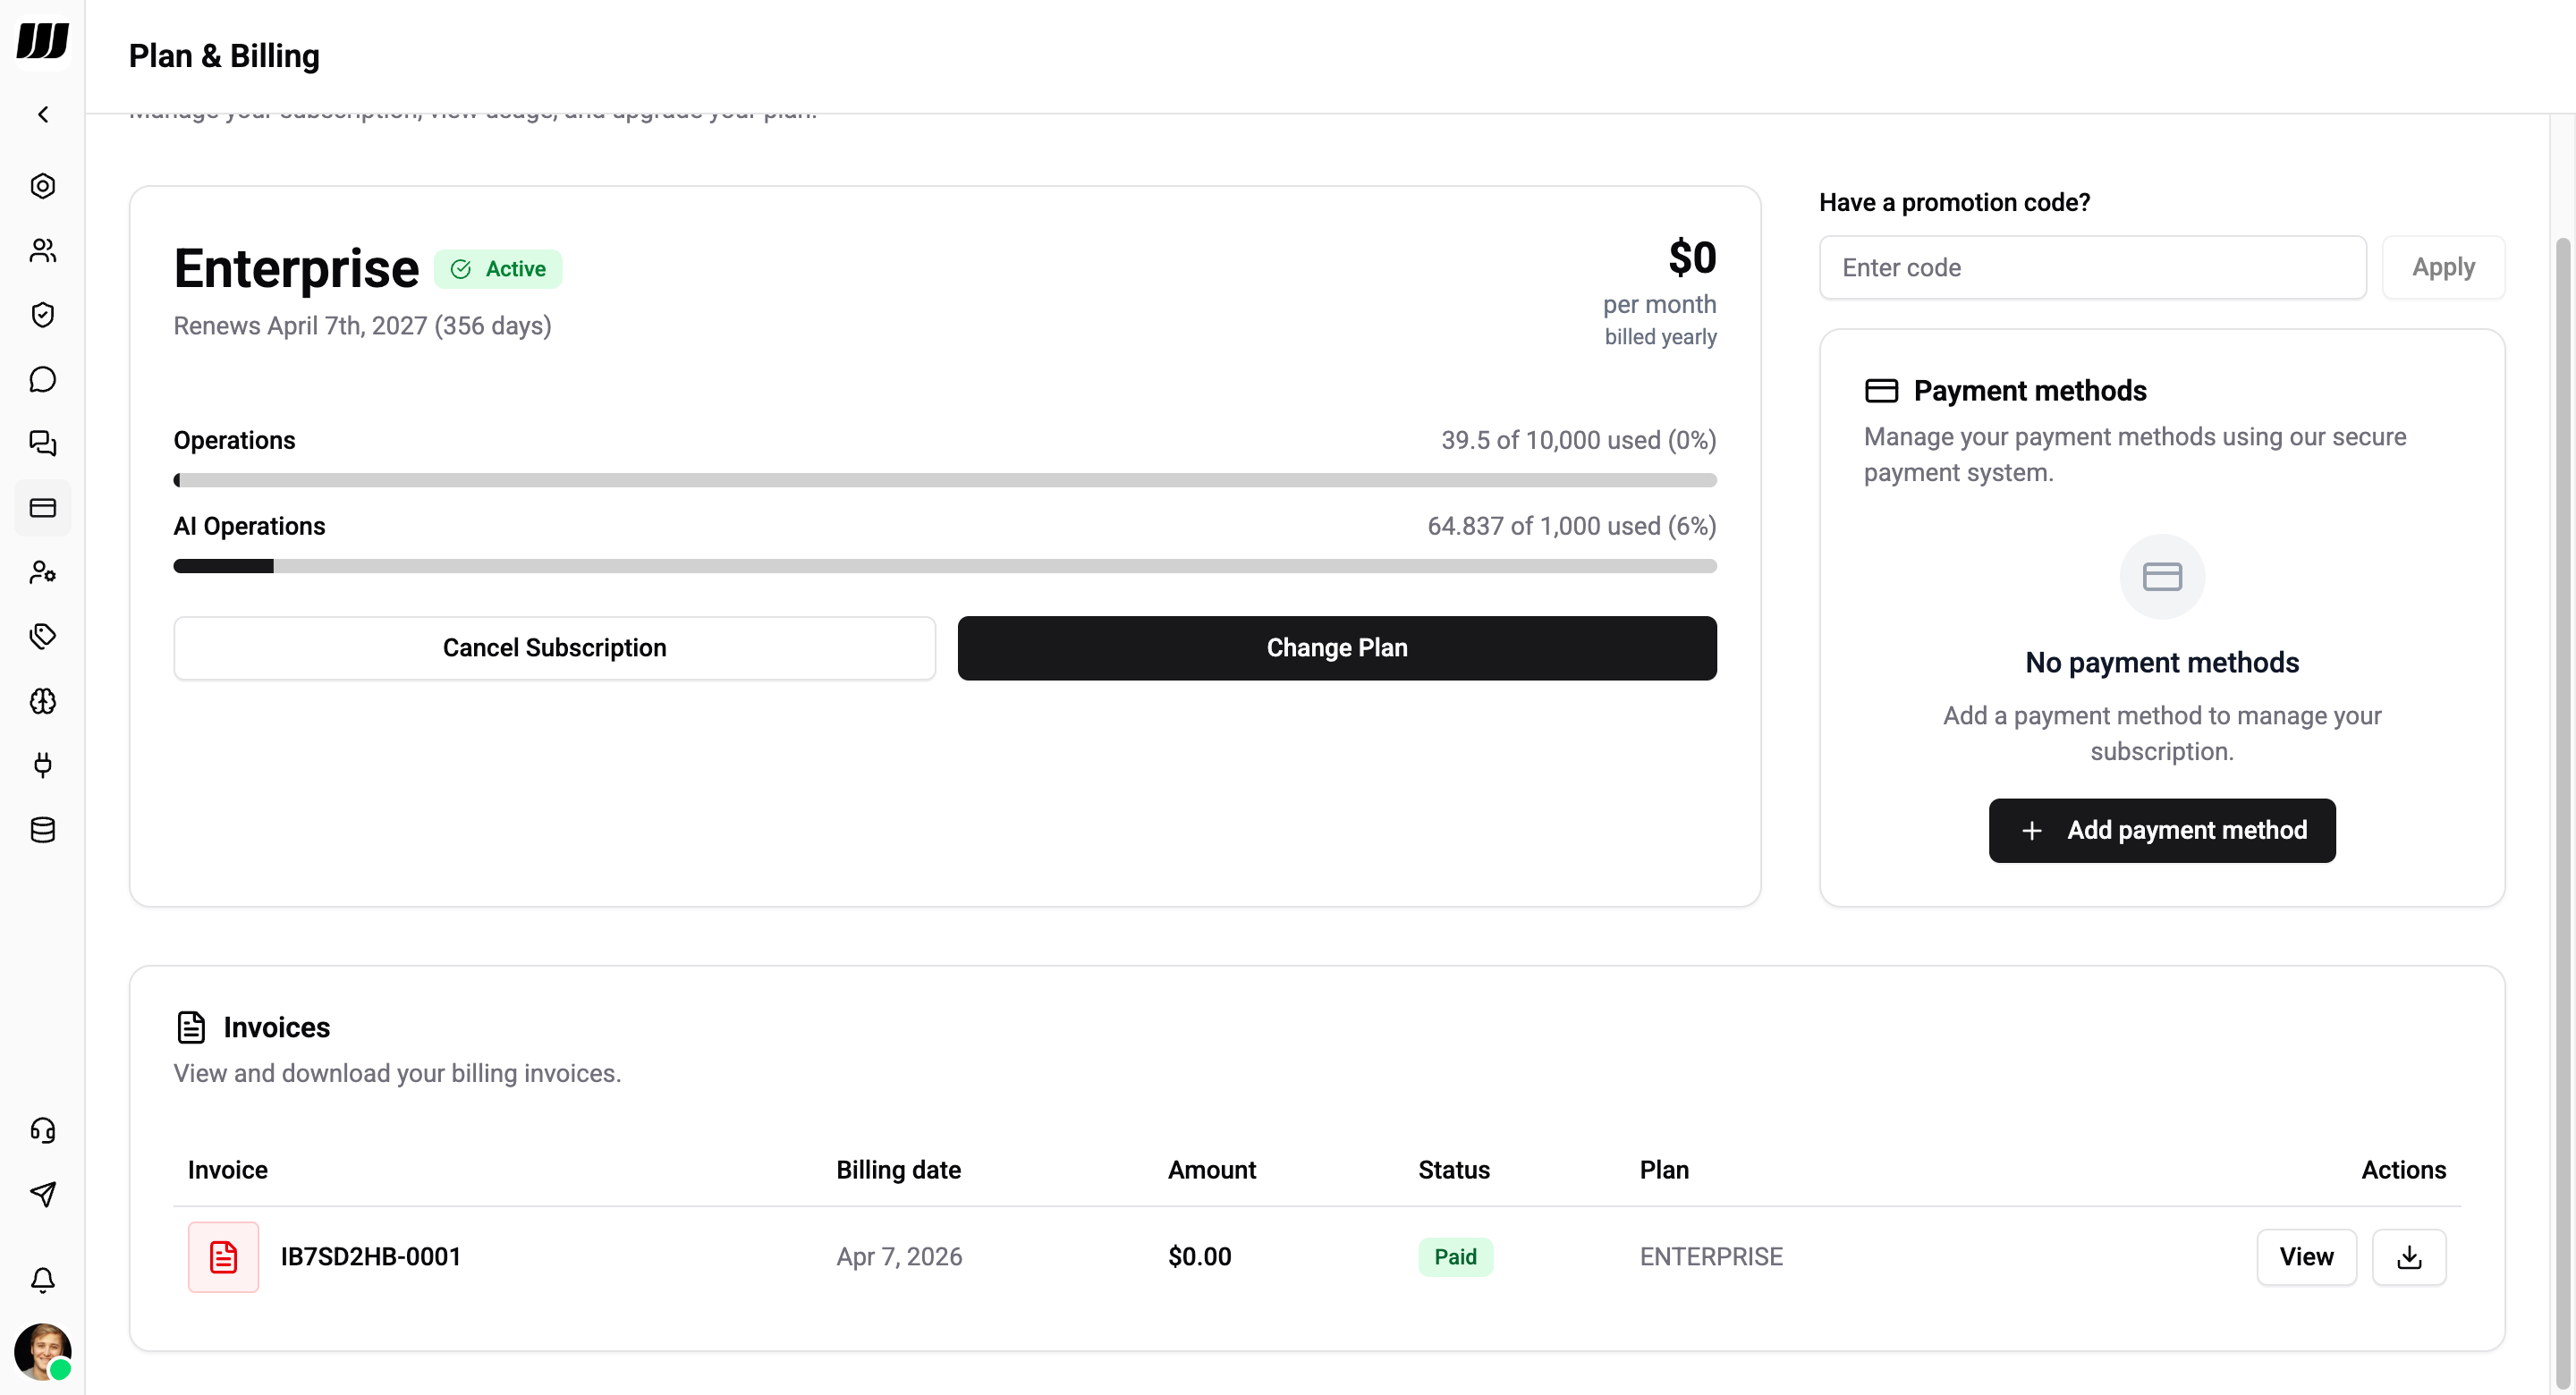Image resolution: width=2576 pixels, height=1395 pixels.
Task: View team members via the people icon
Action: [43, 251]
